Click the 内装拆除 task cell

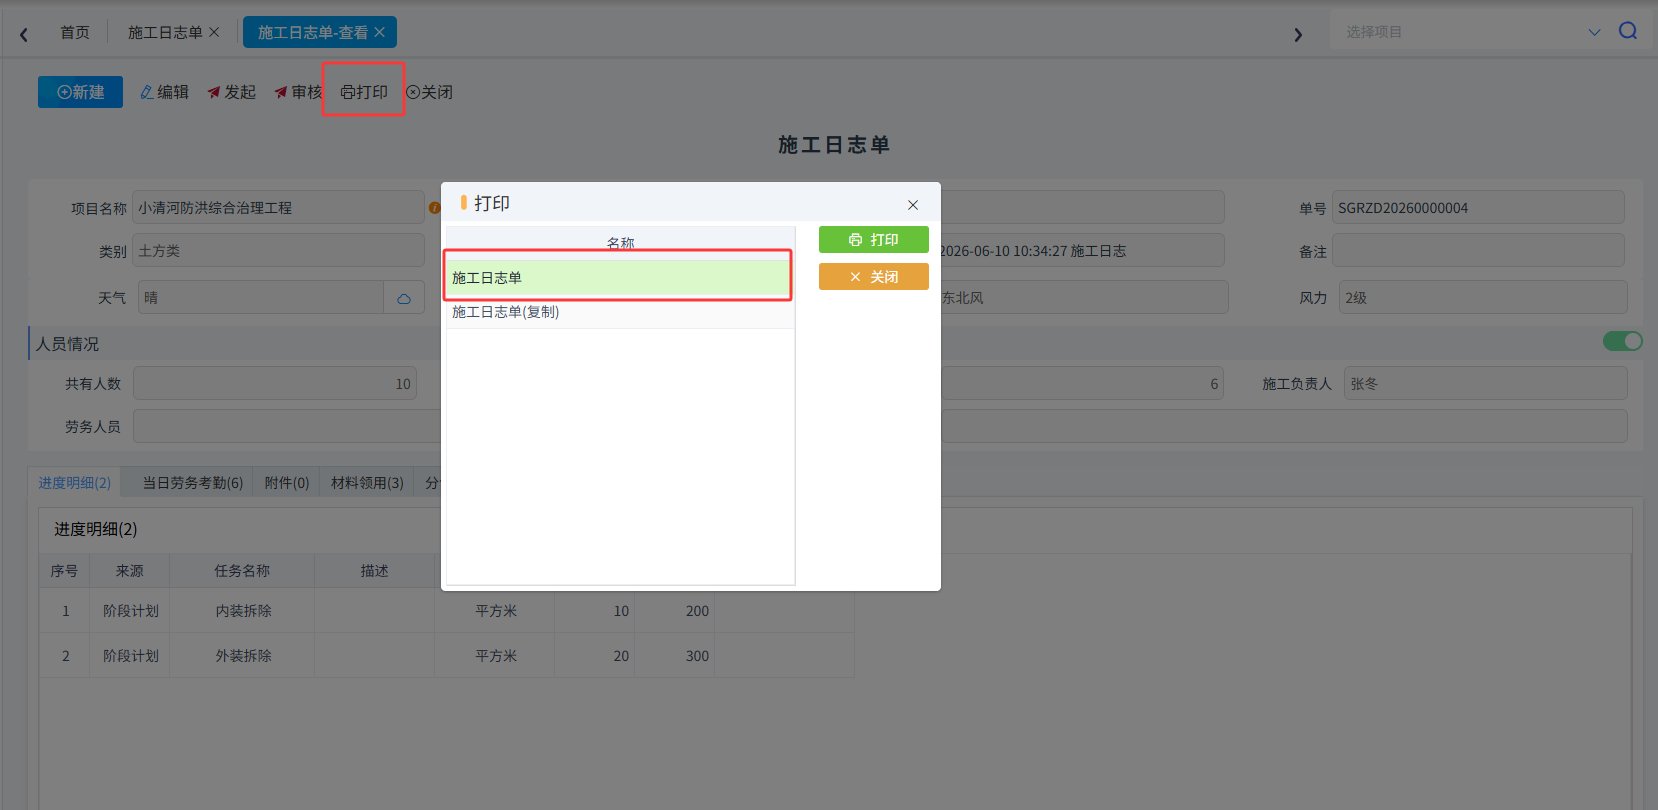(x=243, y=611)
